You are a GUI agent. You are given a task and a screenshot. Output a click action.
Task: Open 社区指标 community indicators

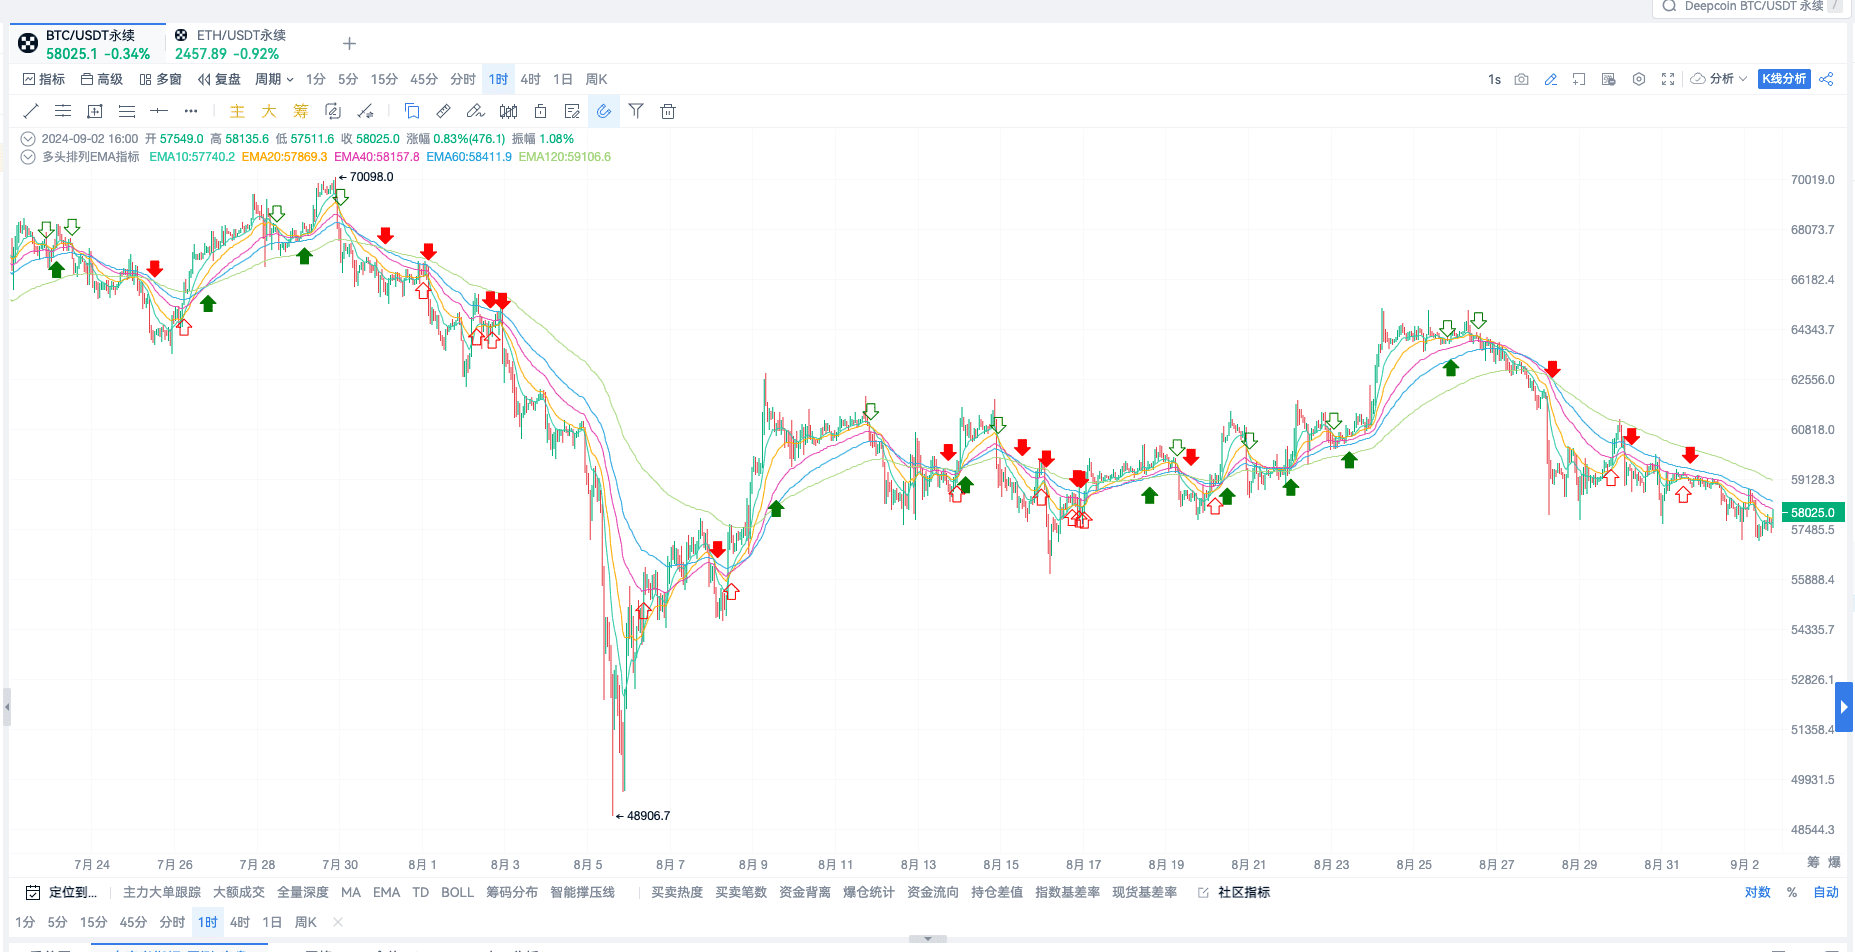1234,892
